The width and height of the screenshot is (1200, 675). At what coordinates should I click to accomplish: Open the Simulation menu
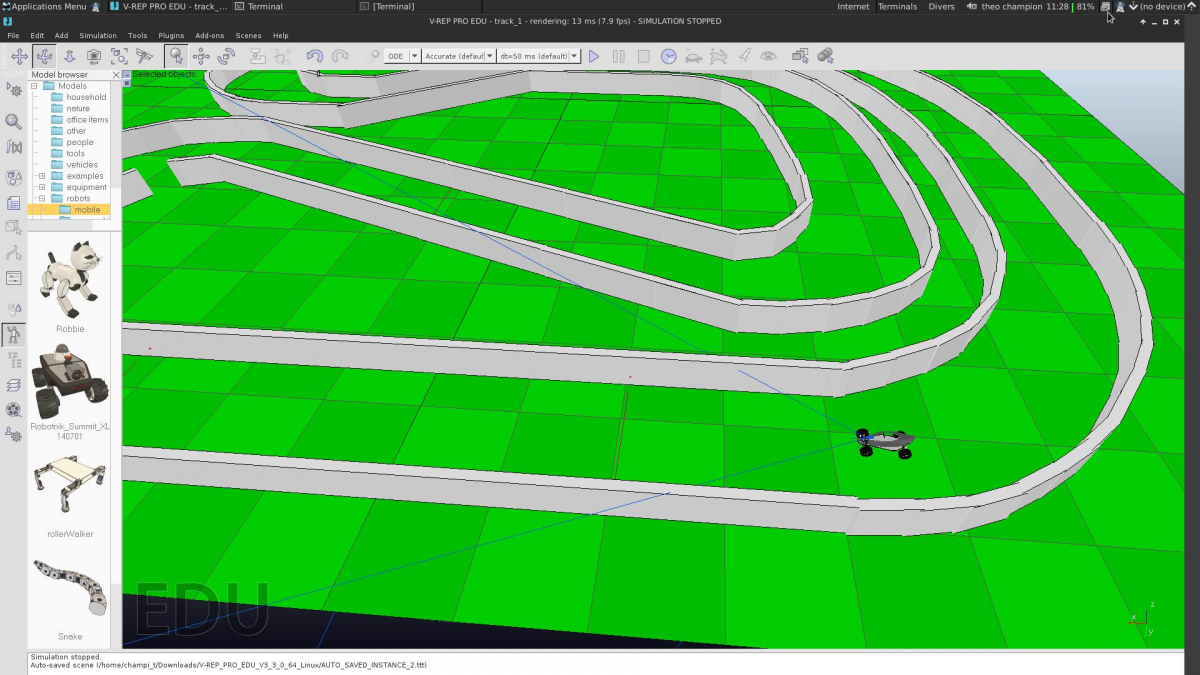coord(98,36)
